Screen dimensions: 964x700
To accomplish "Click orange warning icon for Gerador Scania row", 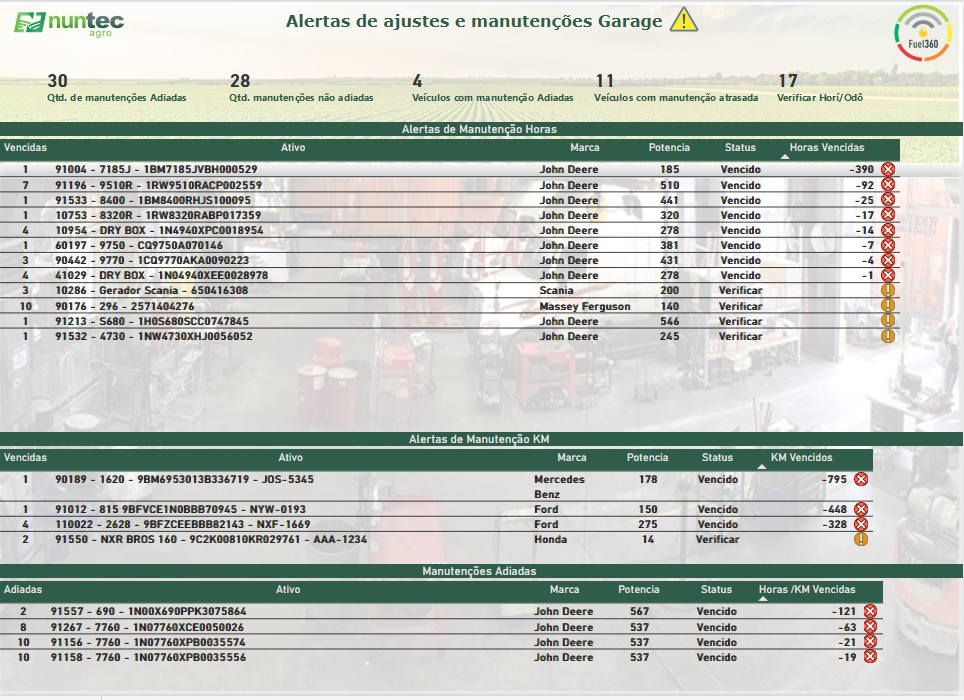I will (888, 290).
